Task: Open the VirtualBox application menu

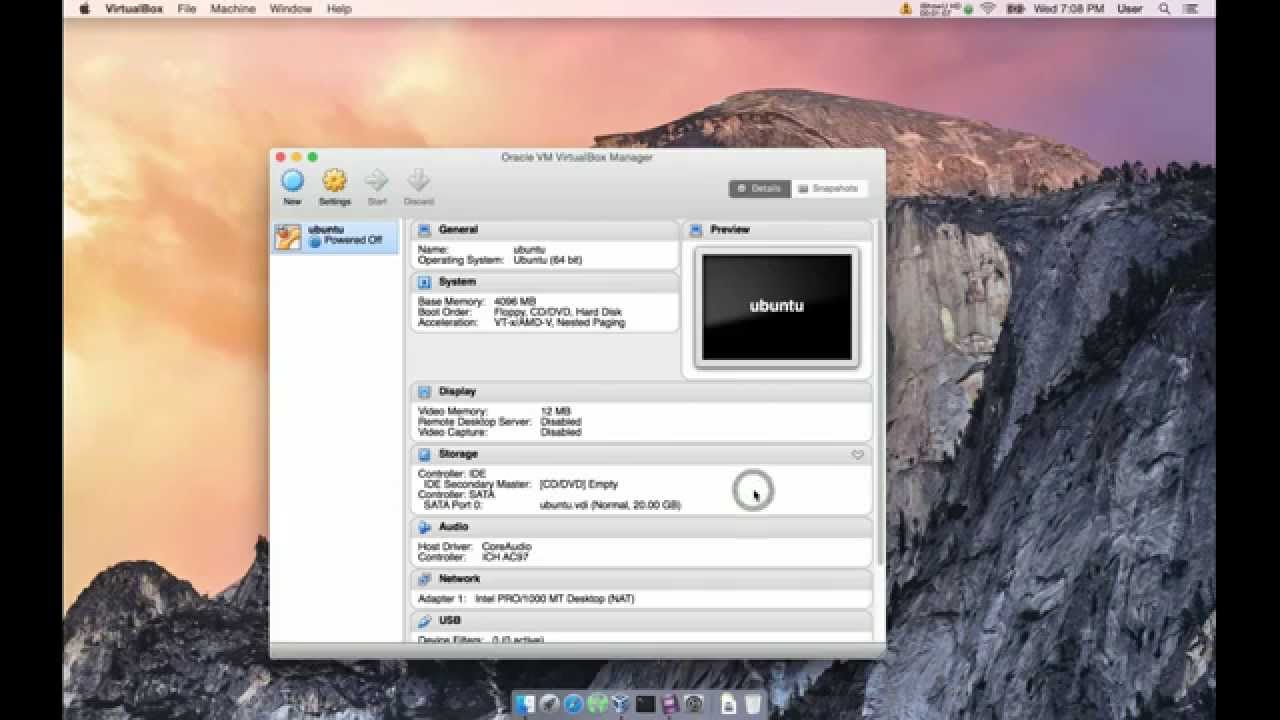Action: point(134,9)
